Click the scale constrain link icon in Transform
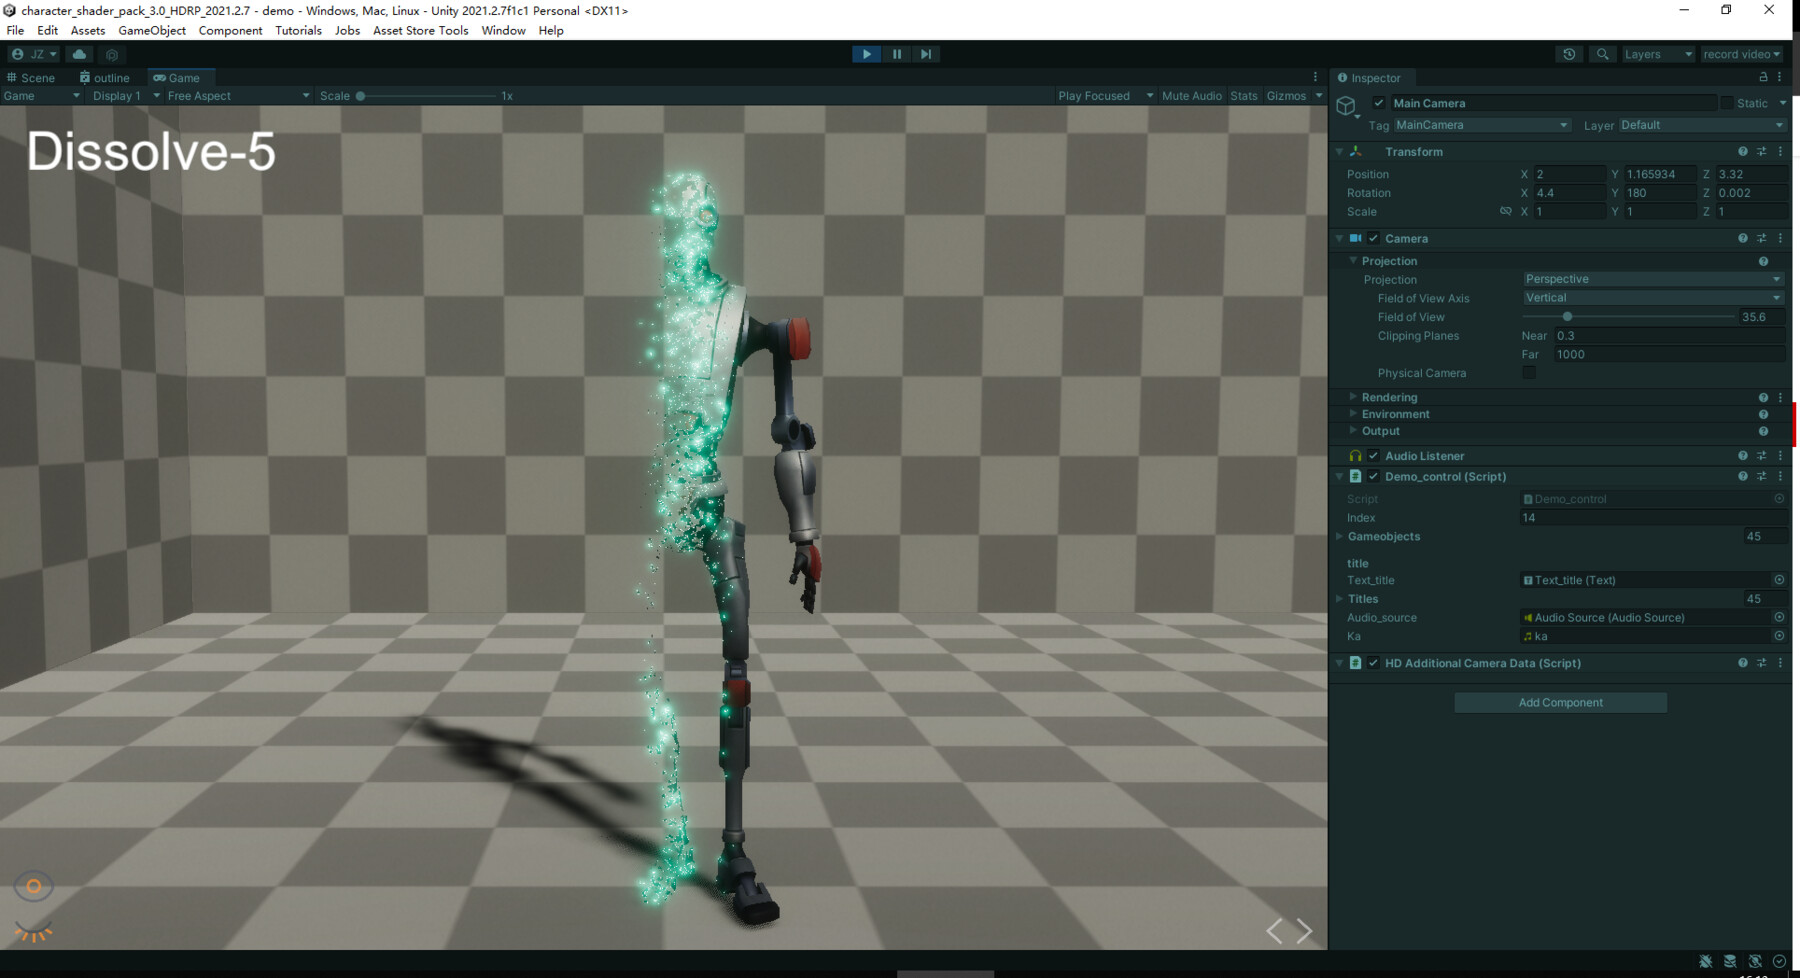 [1506, 211]
